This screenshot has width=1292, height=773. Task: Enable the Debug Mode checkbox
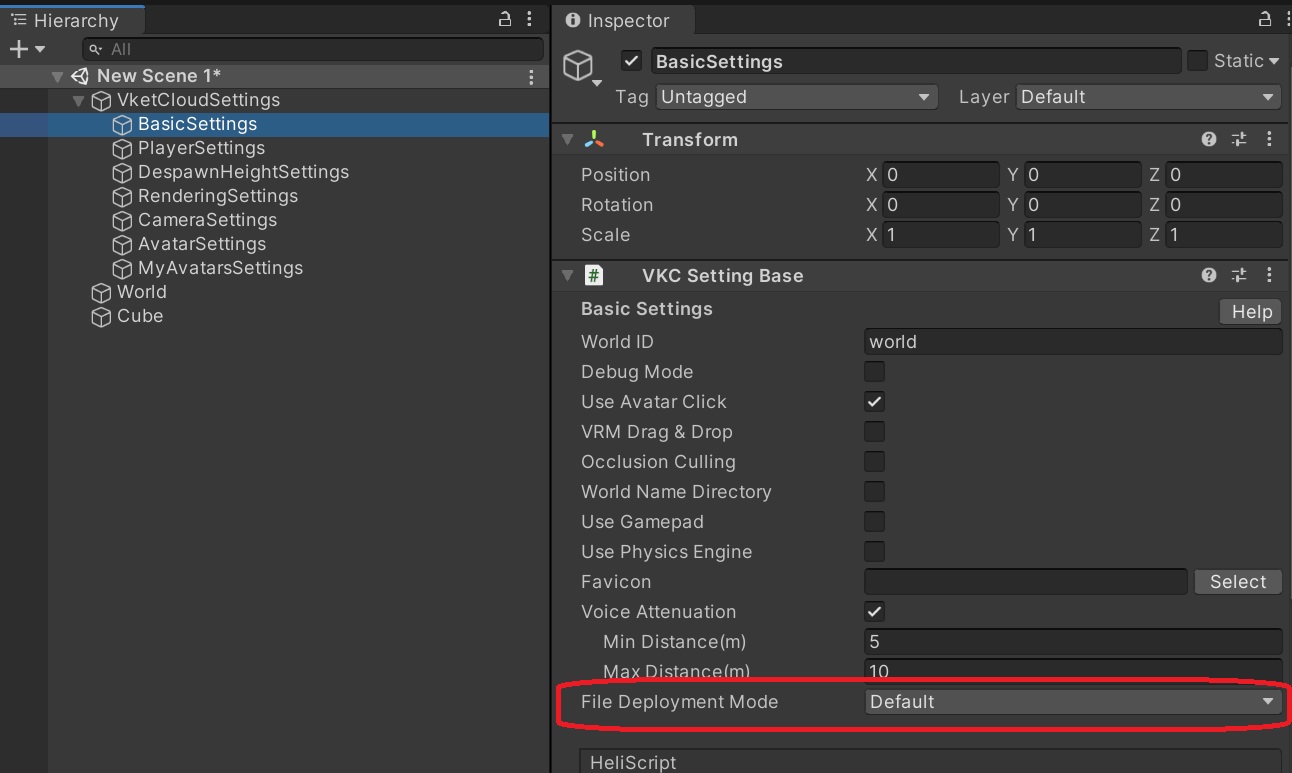coord(874,371)
